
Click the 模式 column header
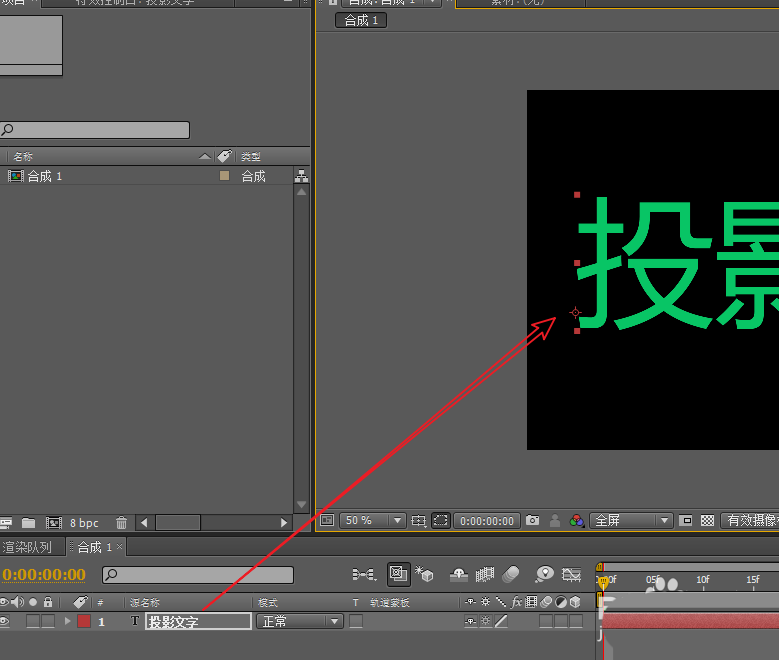tap(268, 602)
